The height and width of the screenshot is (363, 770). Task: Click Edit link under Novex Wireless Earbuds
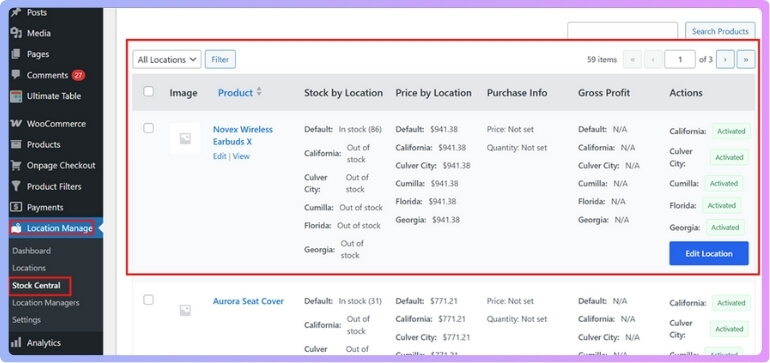coord(220,156)
